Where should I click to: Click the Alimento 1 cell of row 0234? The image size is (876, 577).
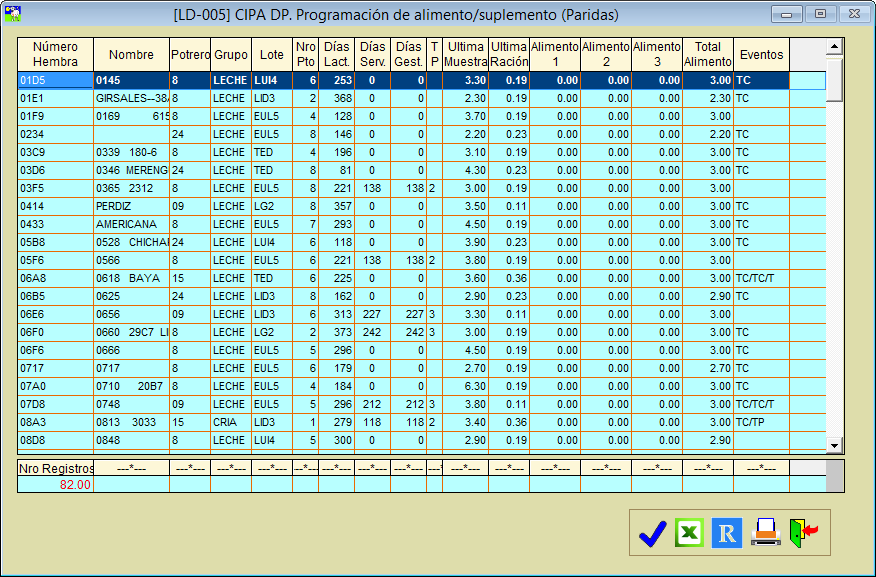click(x=554, y=134)
